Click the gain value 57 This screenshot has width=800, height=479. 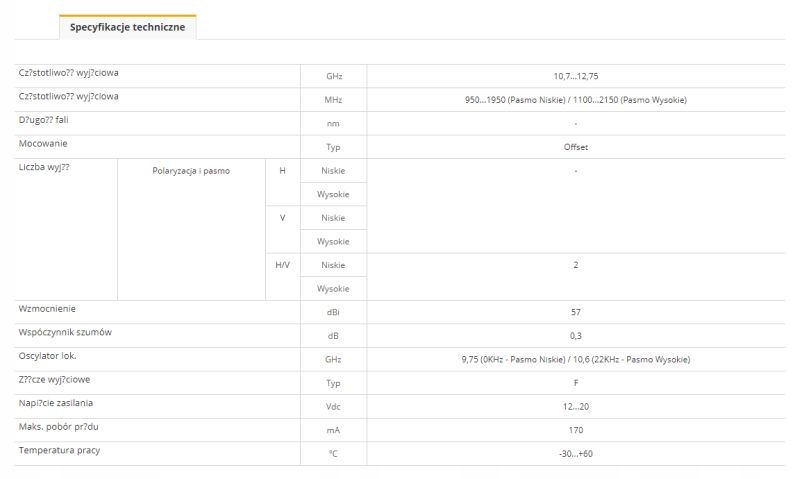(576, 313)
